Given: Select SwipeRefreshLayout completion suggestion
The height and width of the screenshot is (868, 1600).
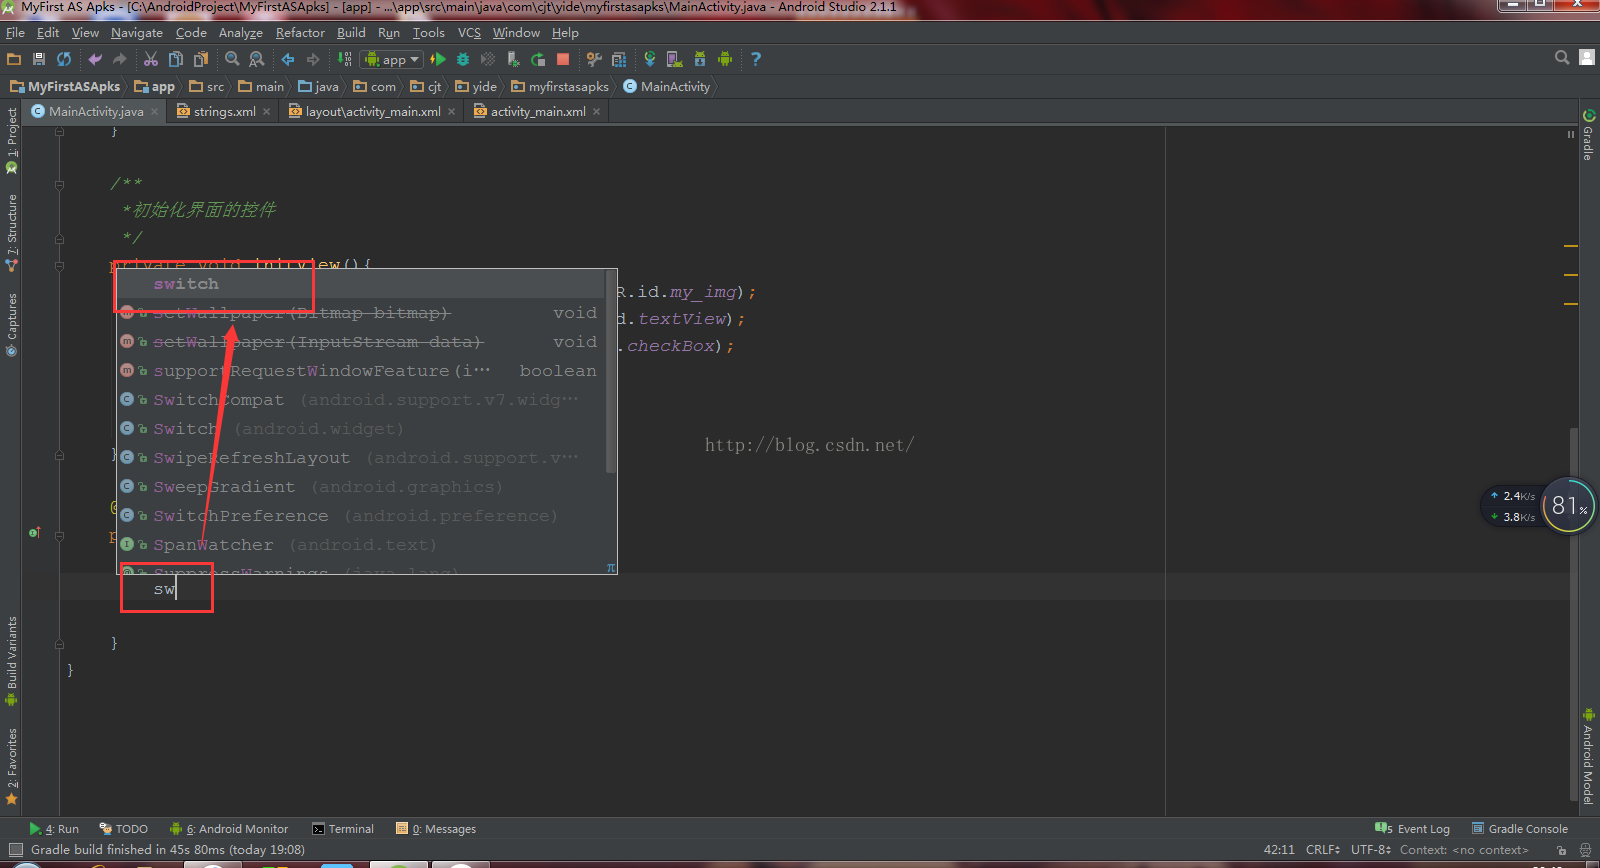Looking at the screenshot, I should (x=361, y=458).
